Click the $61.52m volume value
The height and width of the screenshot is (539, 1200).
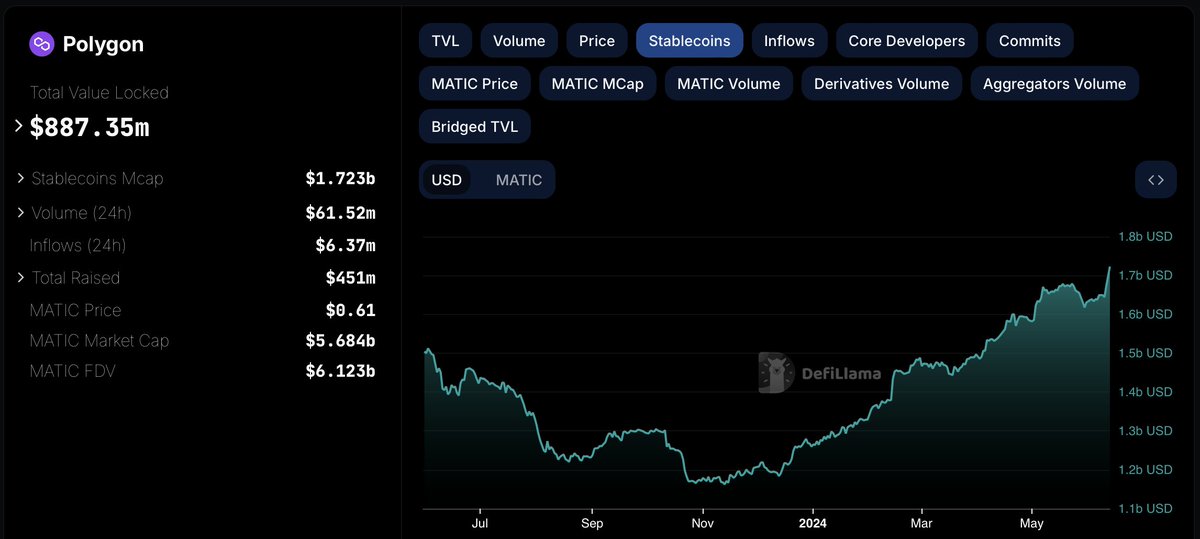(340, 213)
